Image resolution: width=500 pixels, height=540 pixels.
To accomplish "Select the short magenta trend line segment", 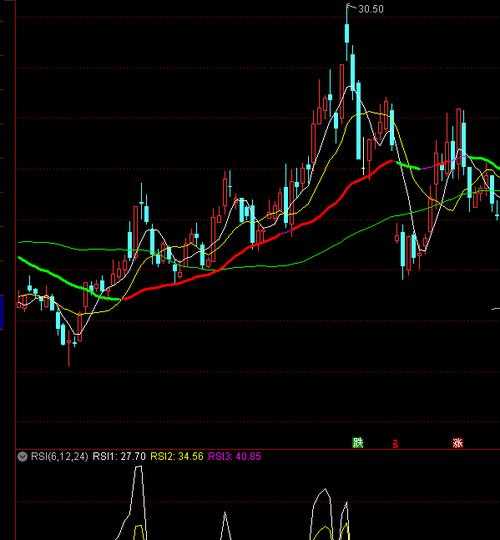I will coord(427,168).
